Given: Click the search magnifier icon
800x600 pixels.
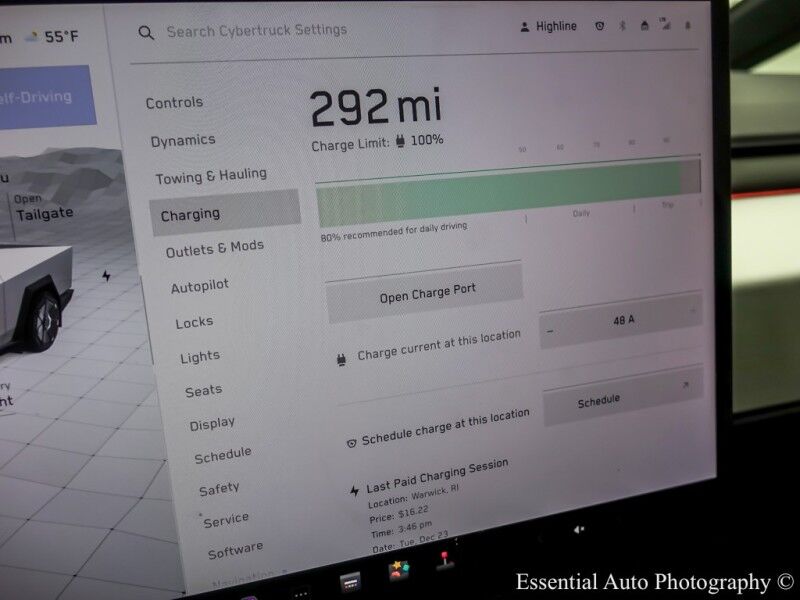Looking at the screenshot, I should [146, 33].
